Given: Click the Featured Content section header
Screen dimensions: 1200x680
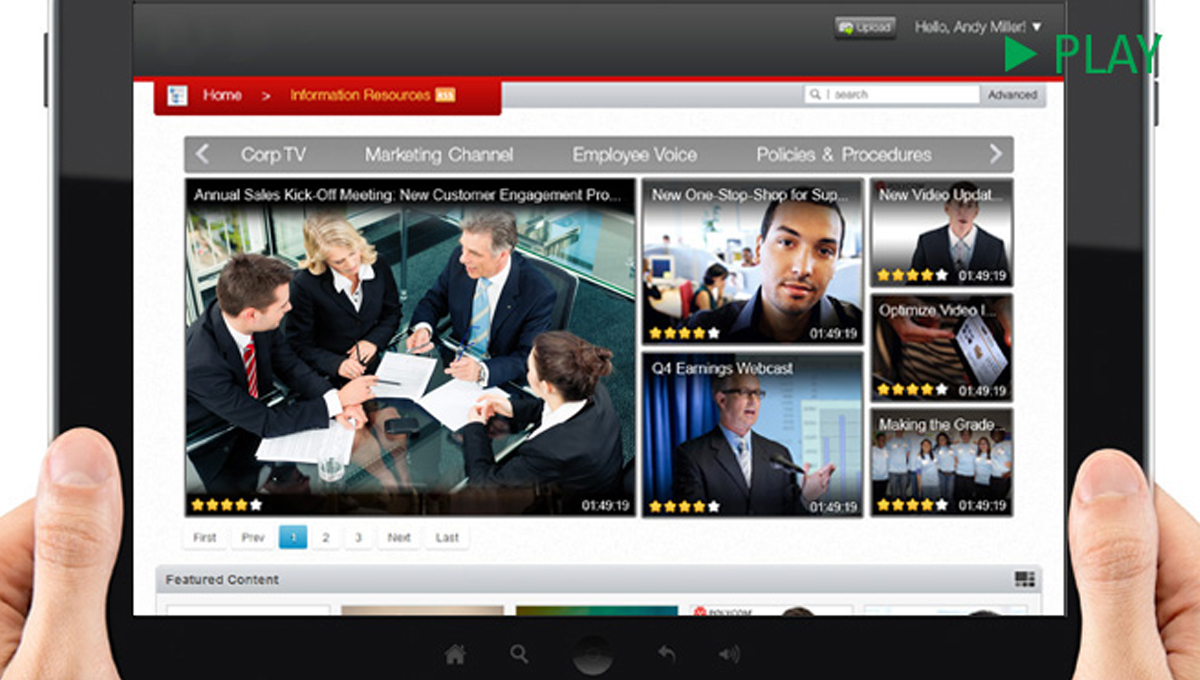Looking at the screenshot, I should pyautogui.click(x=599, y=580).
